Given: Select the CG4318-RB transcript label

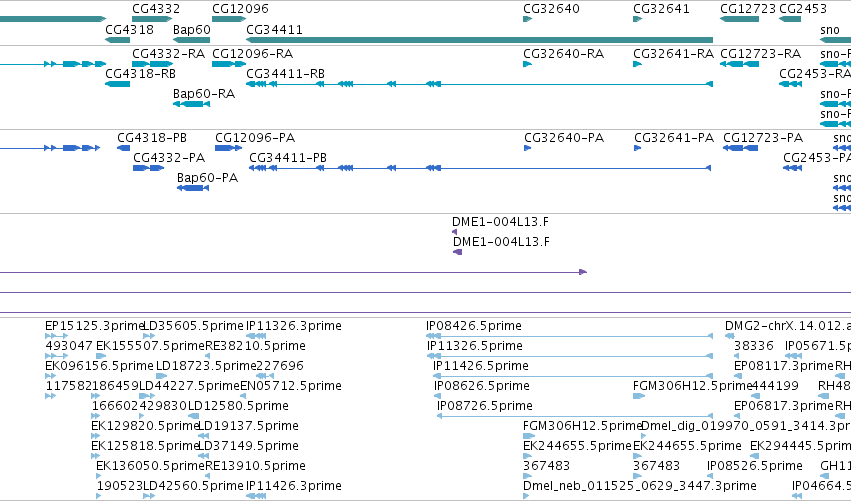Looking at the screenshot, I should (140, 74).
